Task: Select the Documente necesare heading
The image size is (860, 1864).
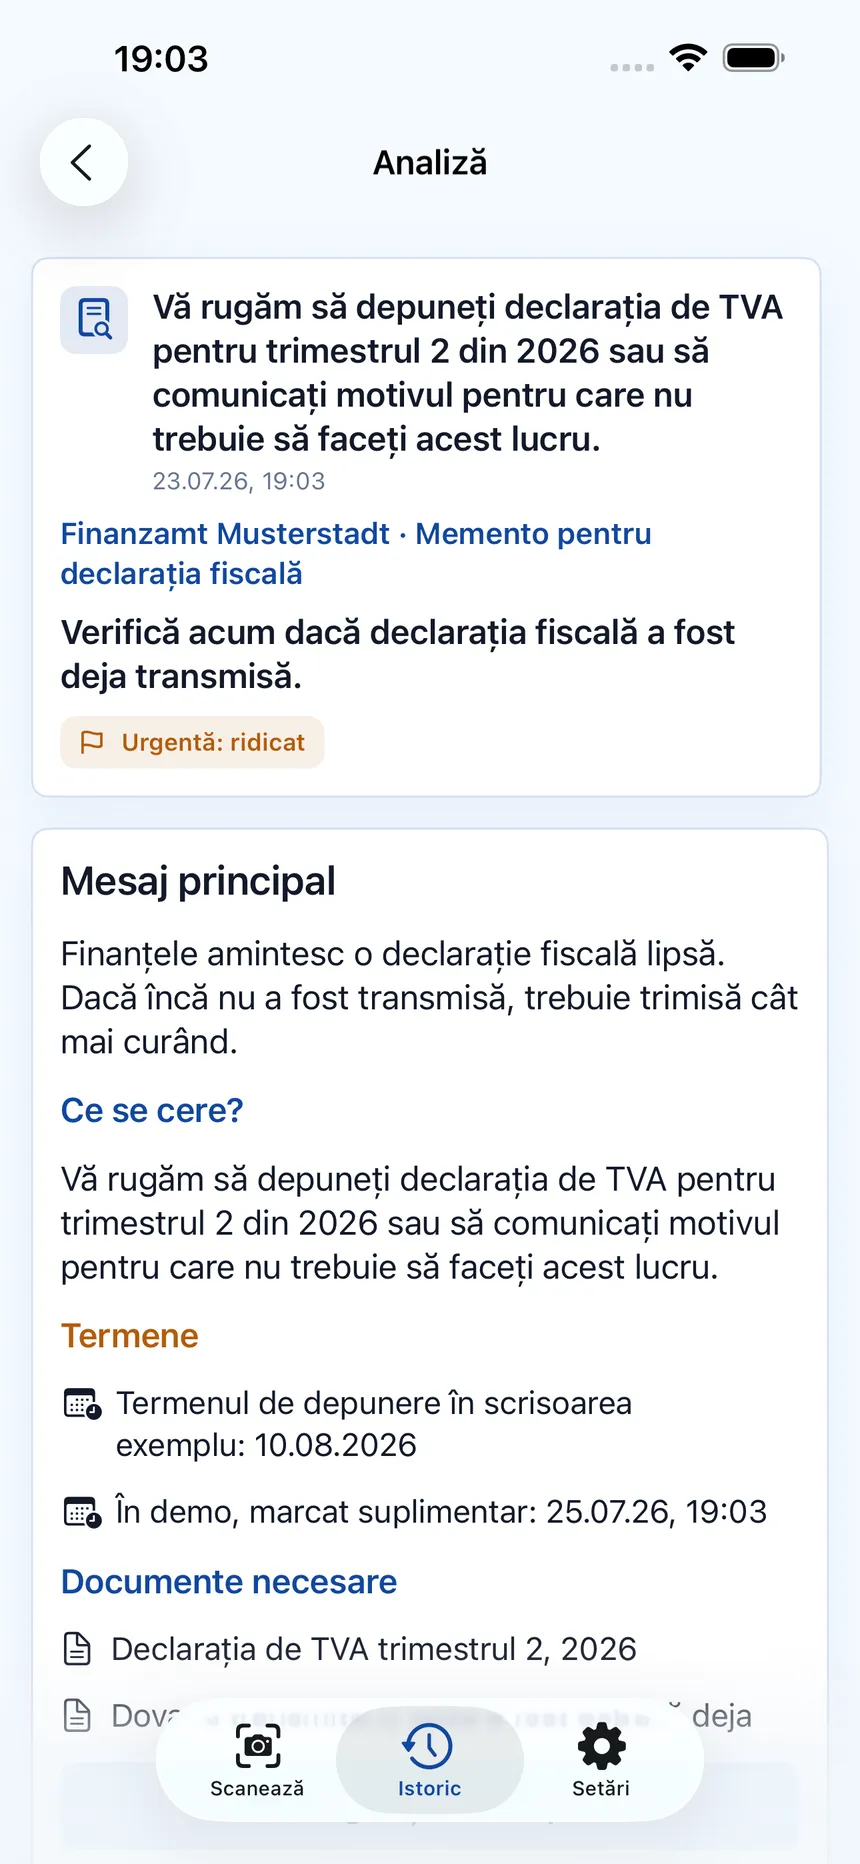Action: [x=229, y=1582]
